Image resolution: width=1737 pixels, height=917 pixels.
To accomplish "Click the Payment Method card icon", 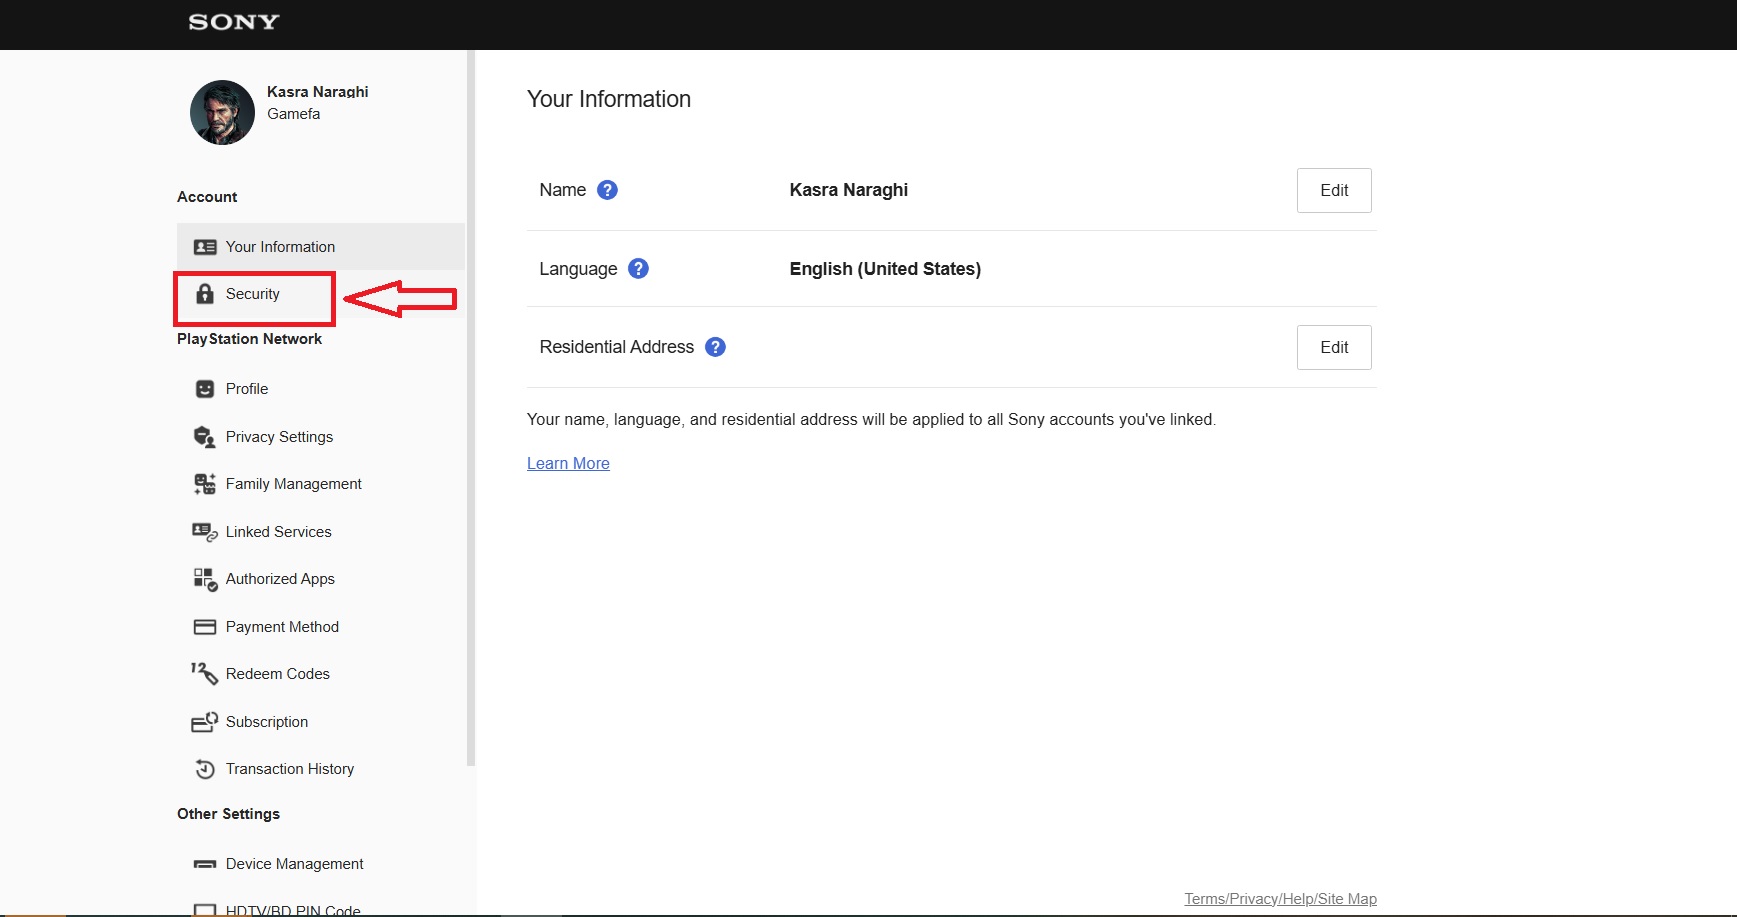I will coord(204,627).
